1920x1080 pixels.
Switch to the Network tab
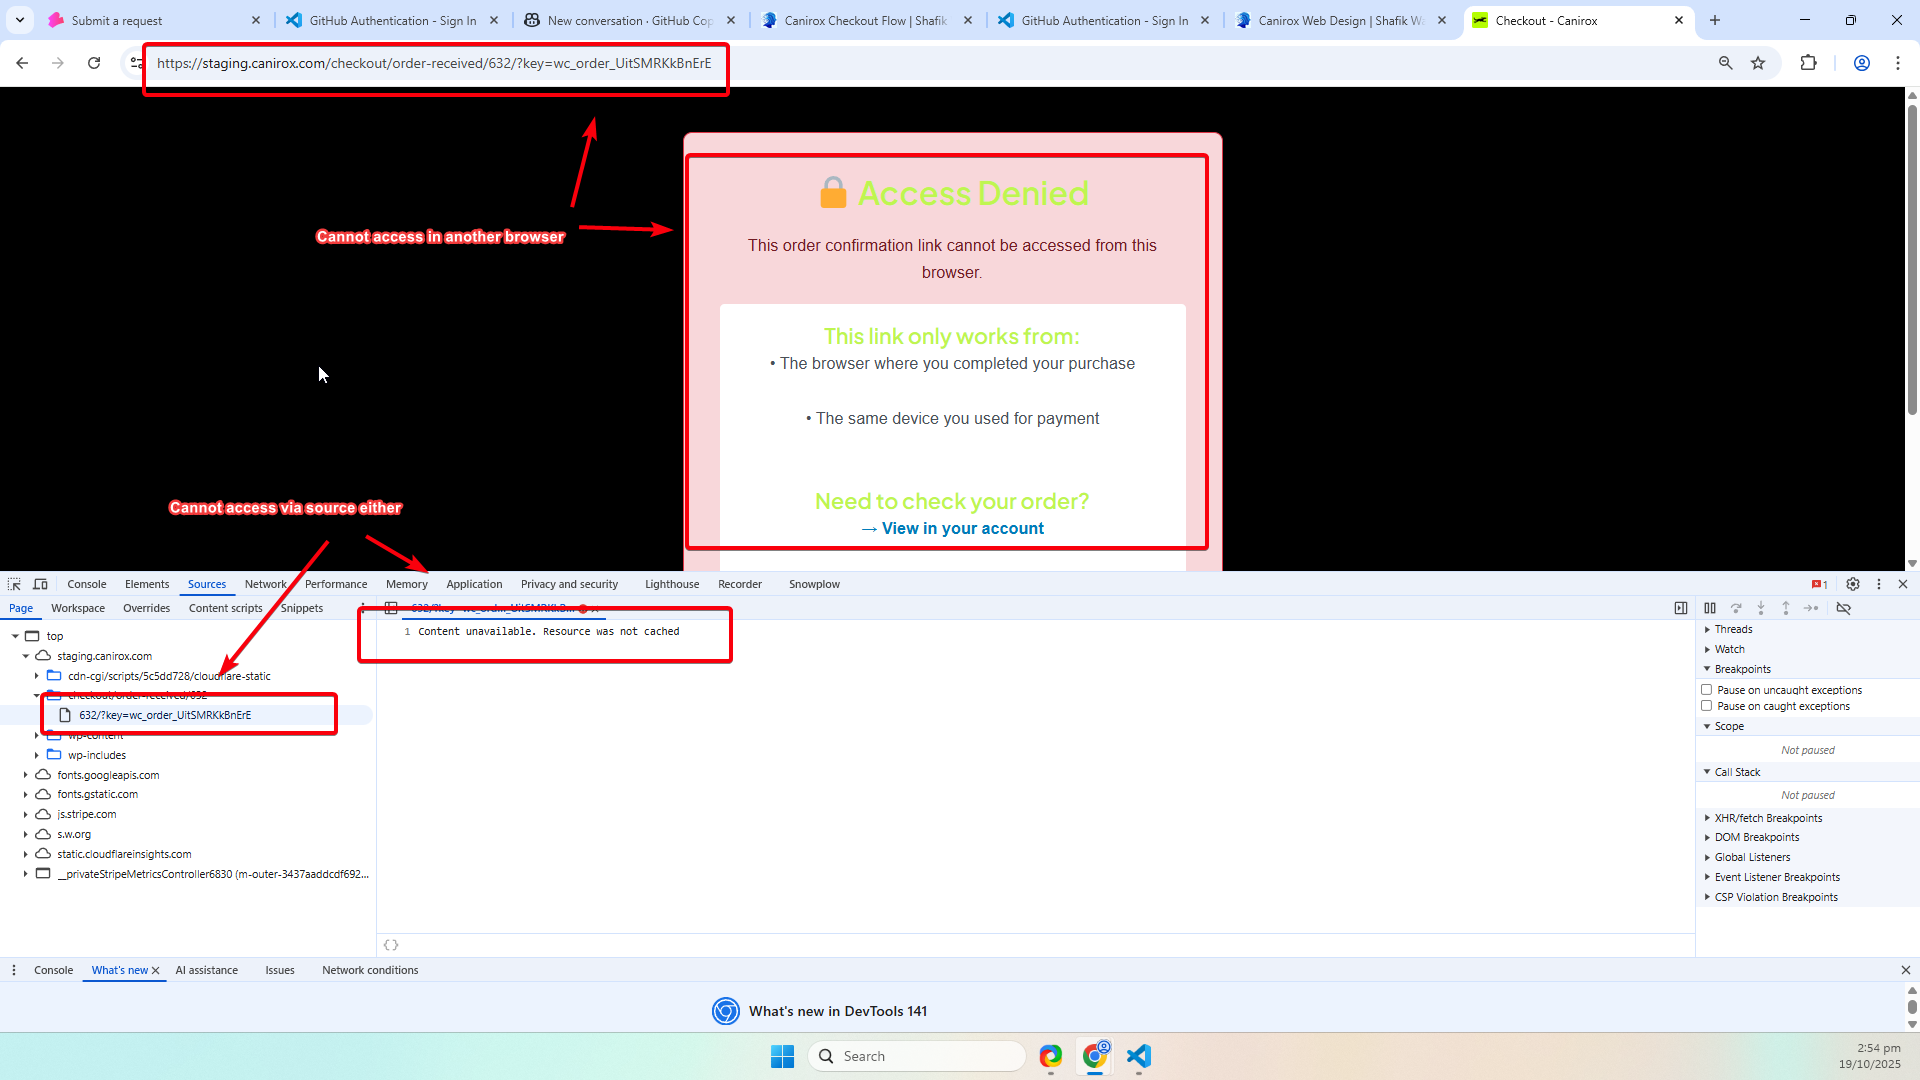click(265, 584)
